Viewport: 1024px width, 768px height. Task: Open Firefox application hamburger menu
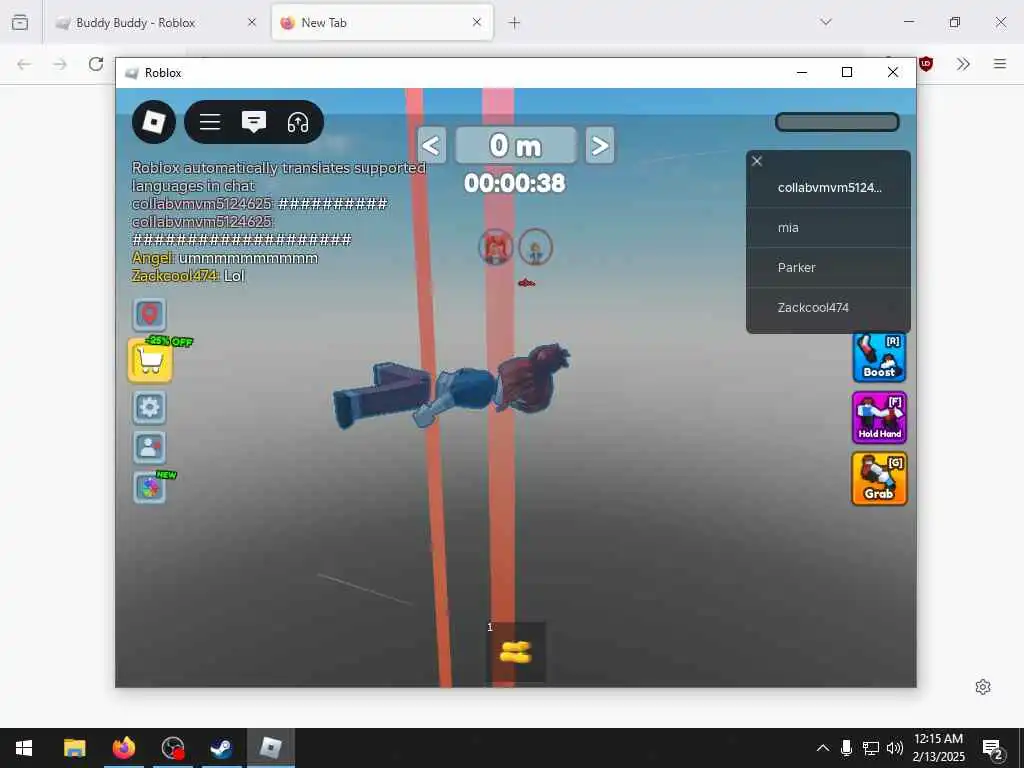(x=1000, y=64)
